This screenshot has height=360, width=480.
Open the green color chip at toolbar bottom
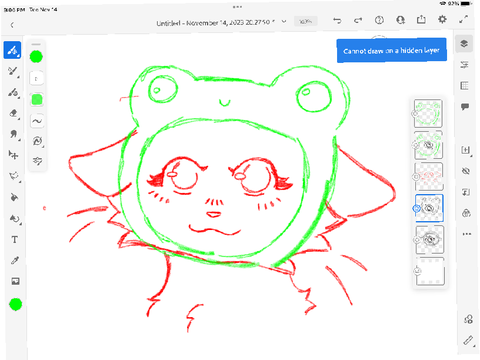[x=15, y=304]
